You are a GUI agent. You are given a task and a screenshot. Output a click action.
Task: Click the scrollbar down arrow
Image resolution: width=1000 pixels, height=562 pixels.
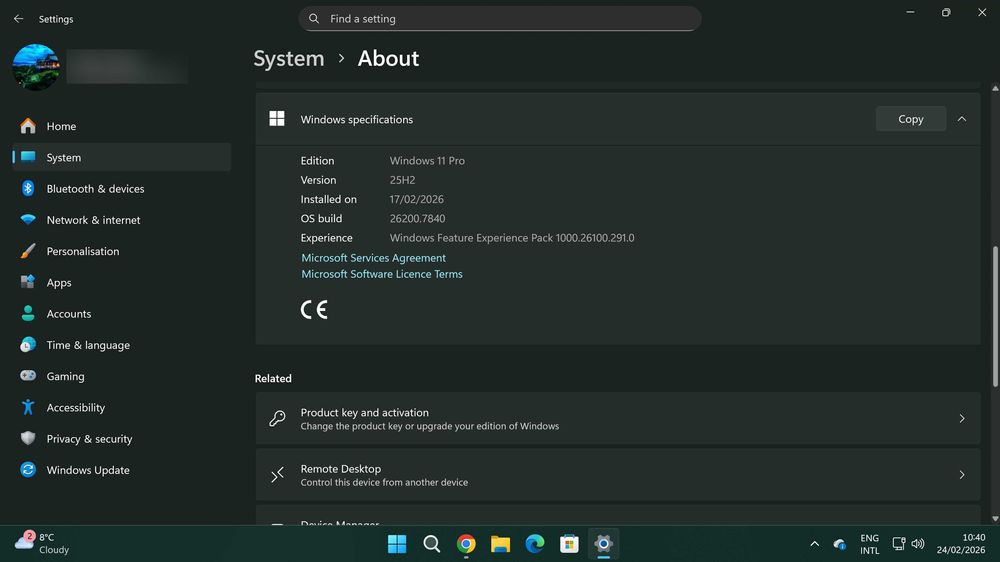click(x=995, y=519)
